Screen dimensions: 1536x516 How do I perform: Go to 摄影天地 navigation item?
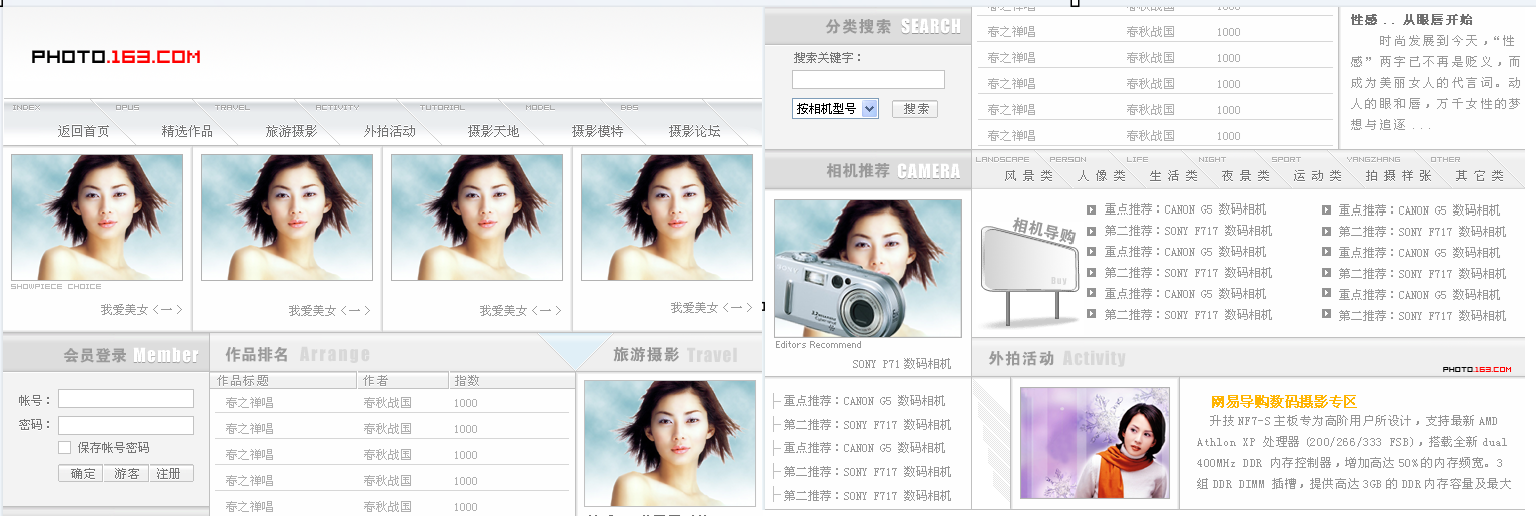pyautogui.click(x=494, y=131)
